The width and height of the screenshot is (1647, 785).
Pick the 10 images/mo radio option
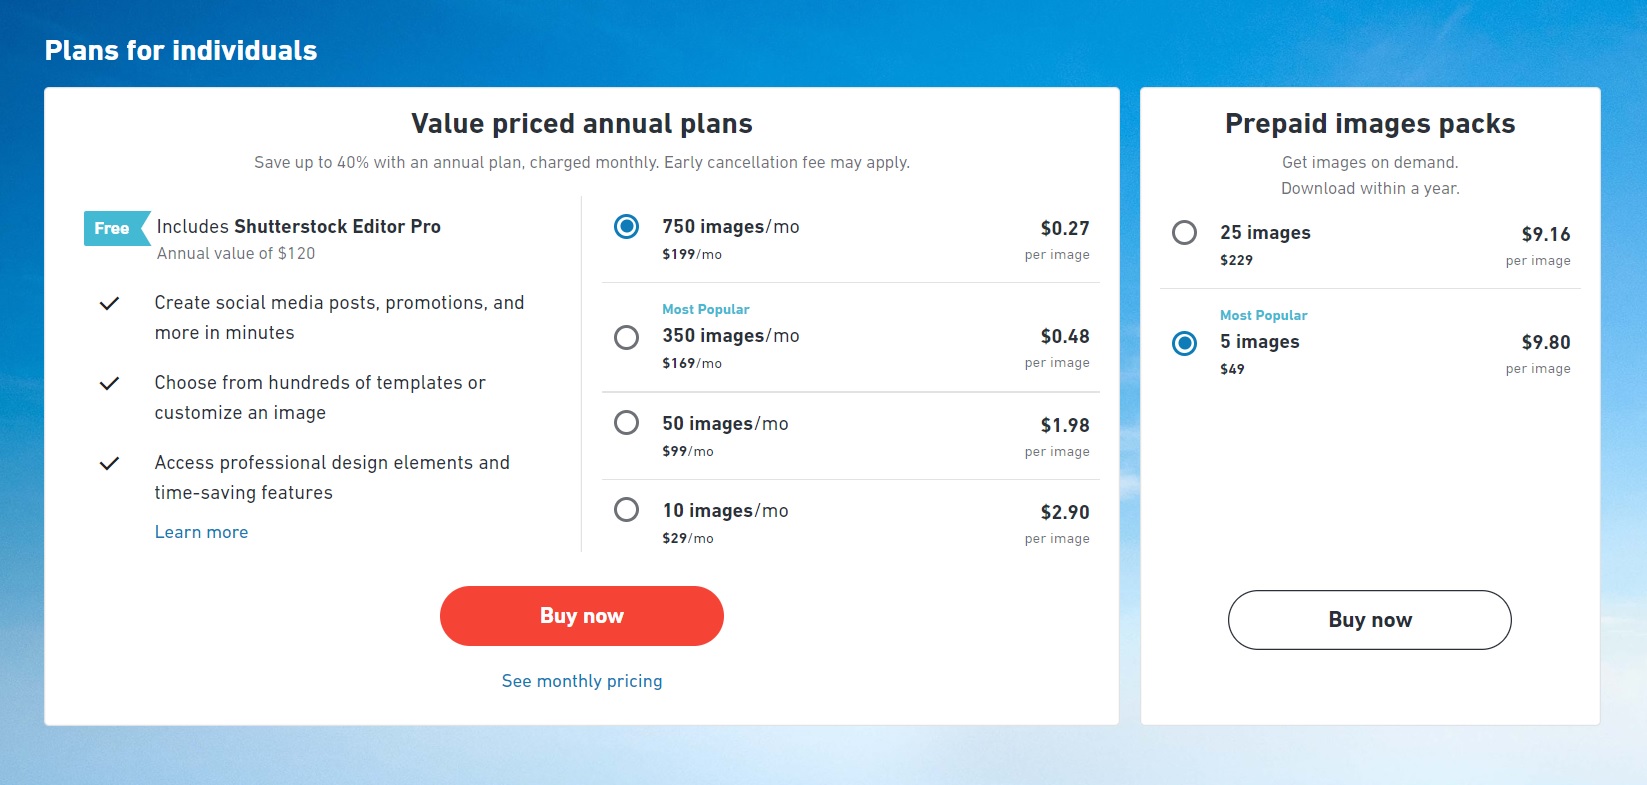[x=627, y=510]
